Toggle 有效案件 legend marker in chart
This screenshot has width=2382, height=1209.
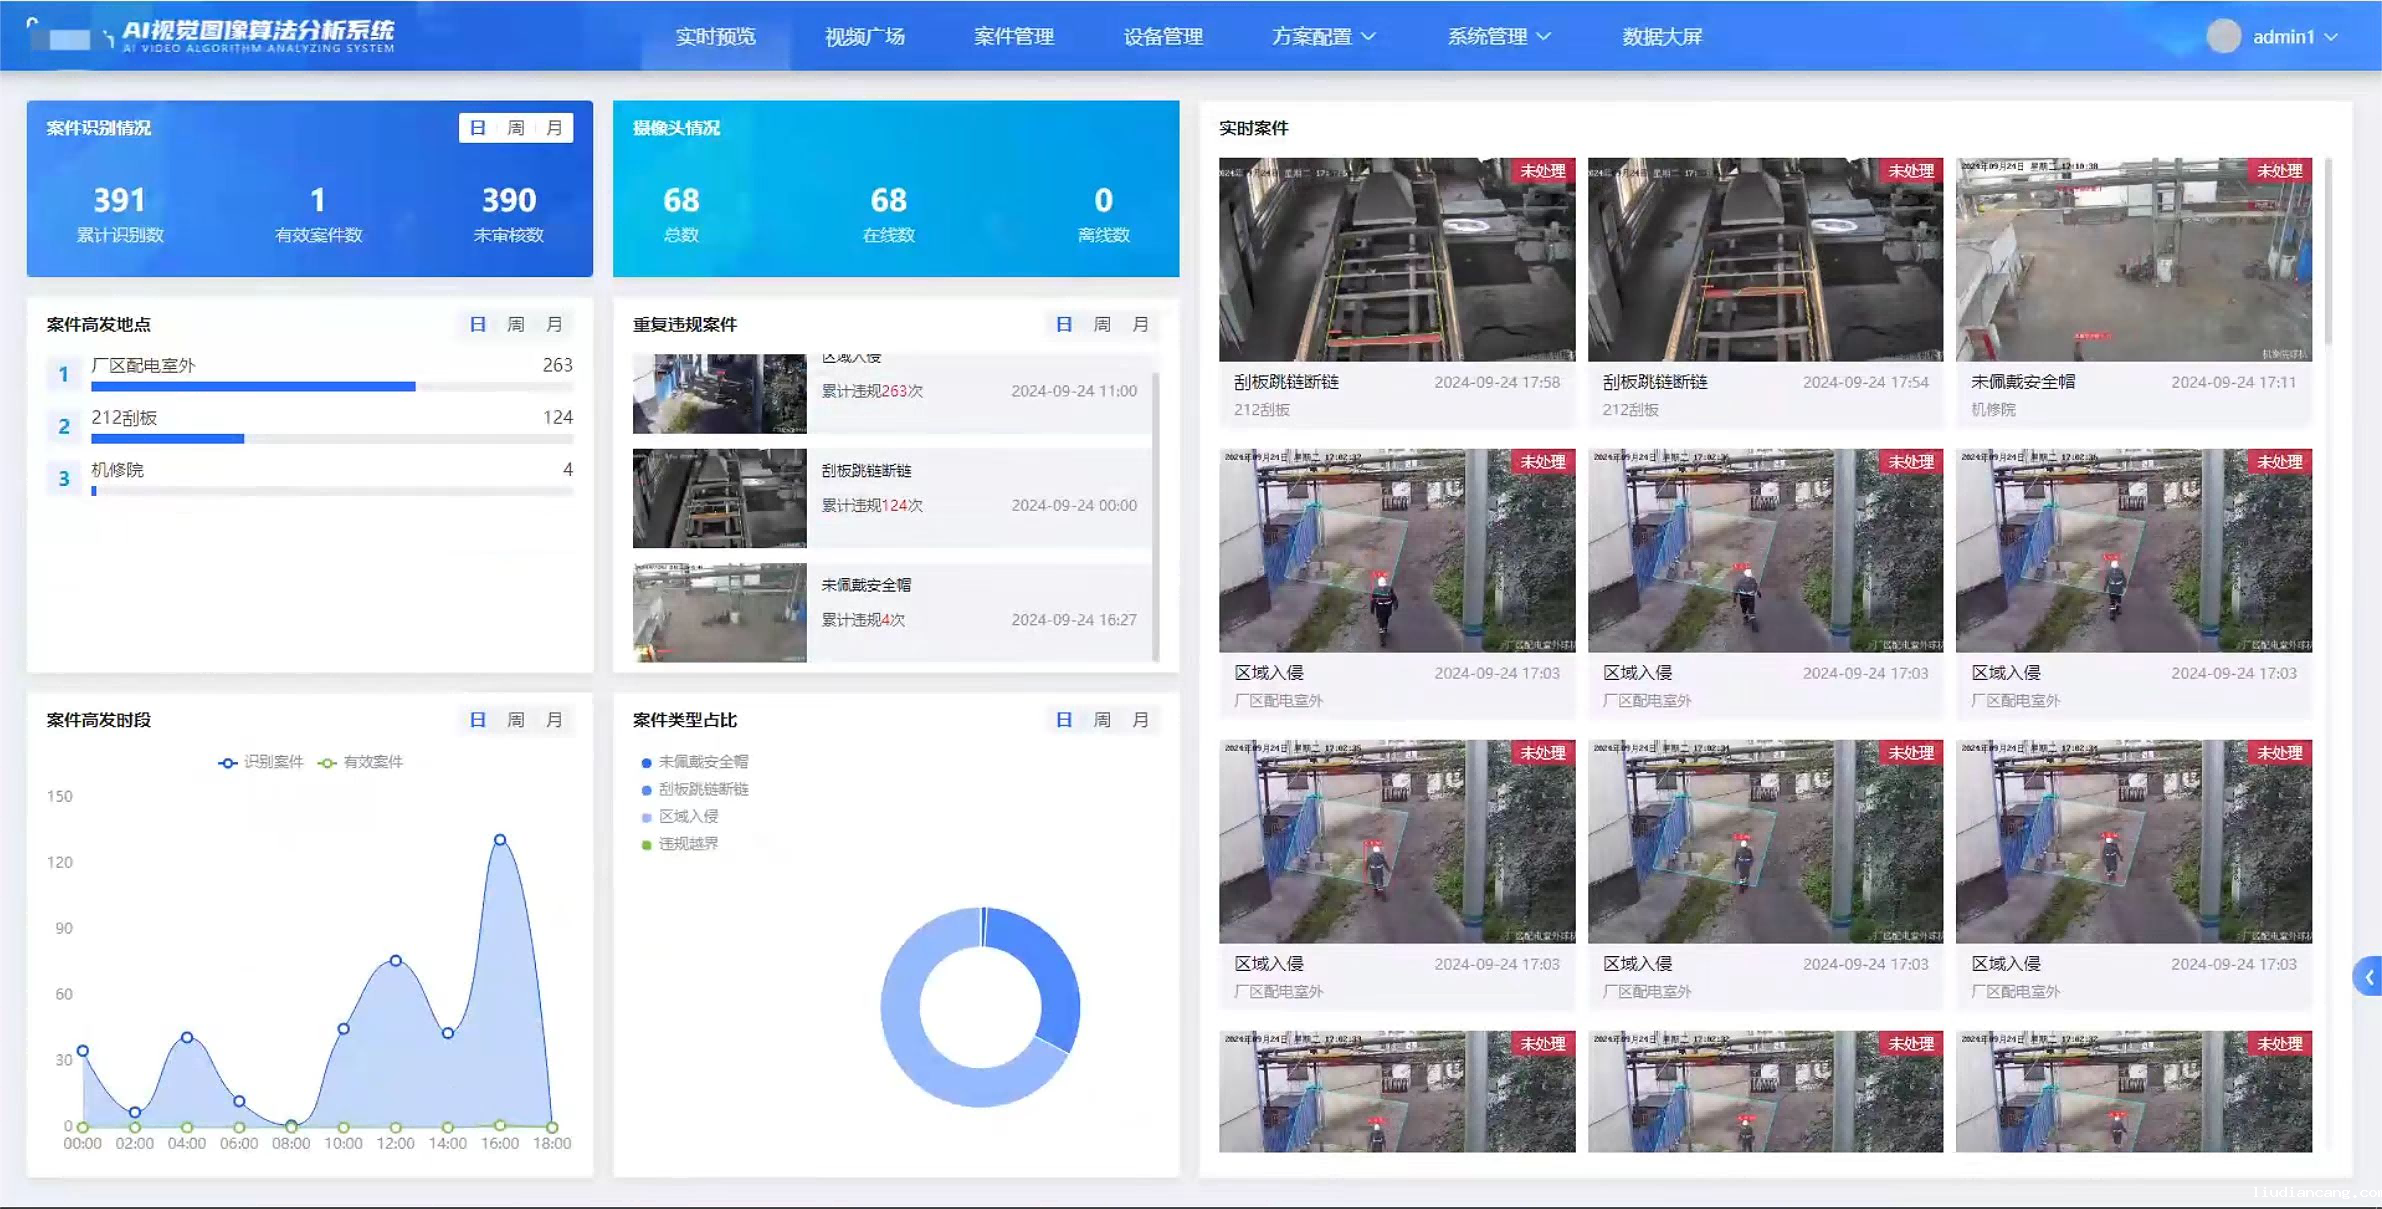click(327, 763)
